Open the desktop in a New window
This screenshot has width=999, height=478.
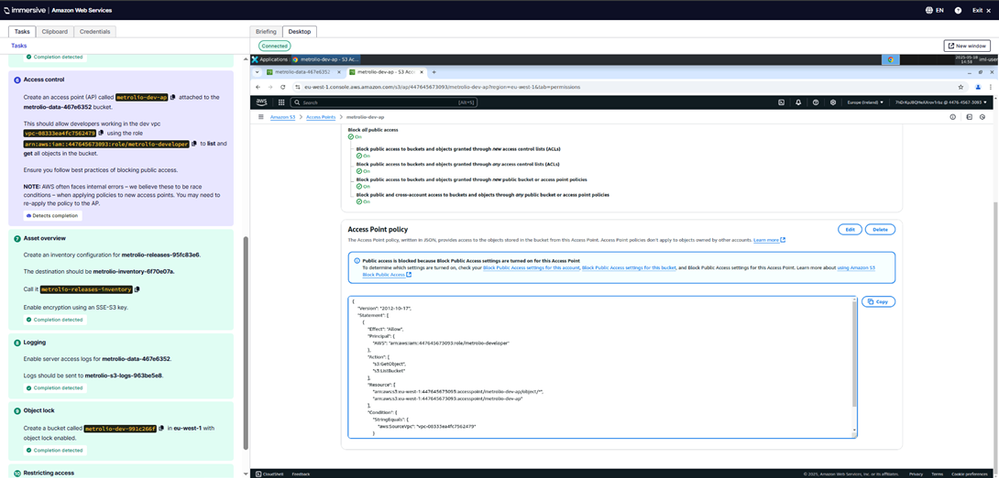967,46
